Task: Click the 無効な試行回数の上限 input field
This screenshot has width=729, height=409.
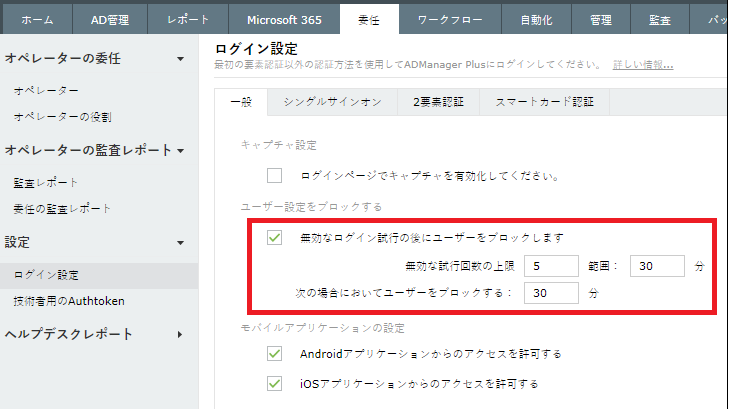Action: 551,266
